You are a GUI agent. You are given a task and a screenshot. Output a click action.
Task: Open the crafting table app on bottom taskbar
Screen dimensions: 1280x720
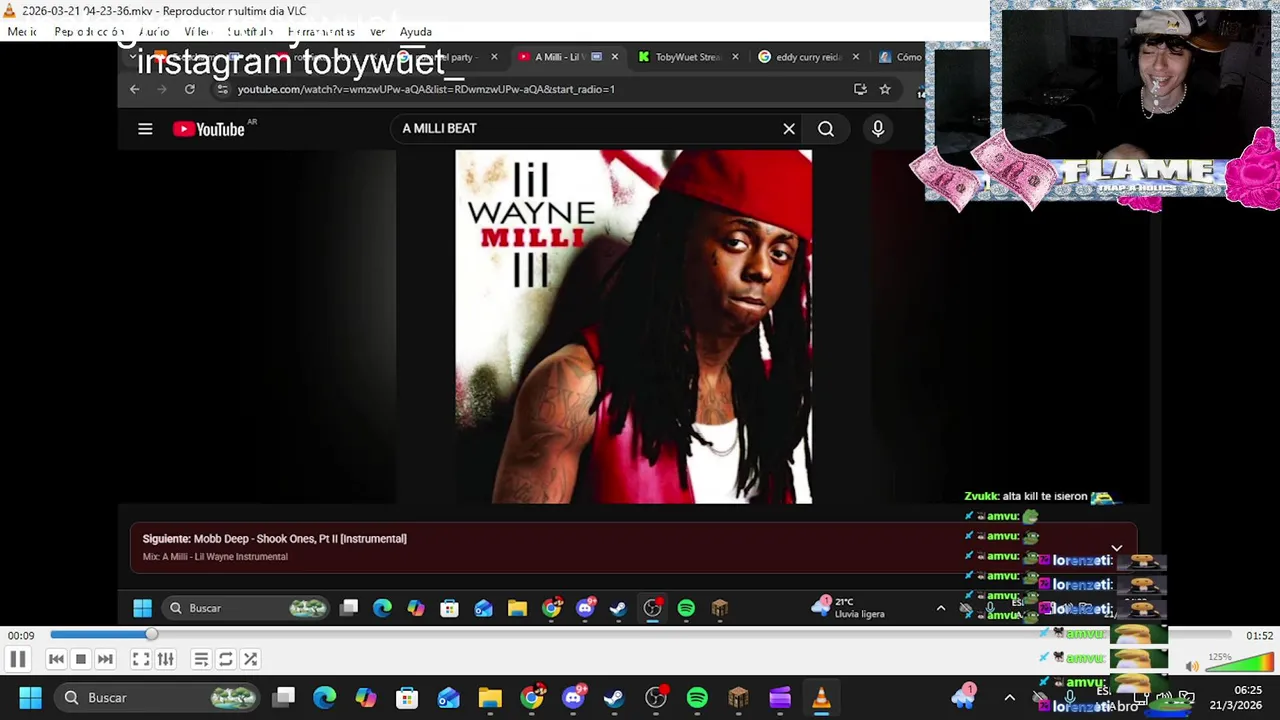(738, 698)
